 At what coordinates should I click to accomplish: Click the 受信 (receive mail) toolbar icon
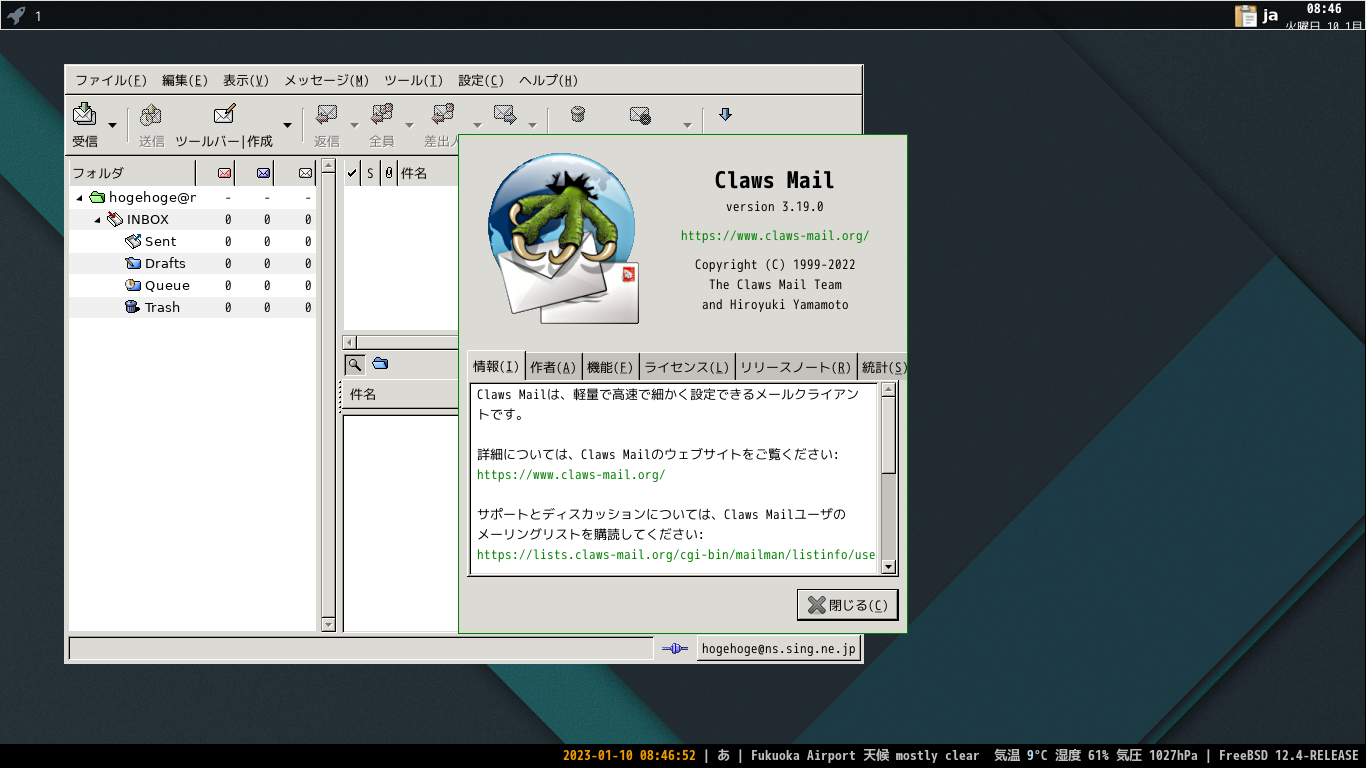pos(85,114)
